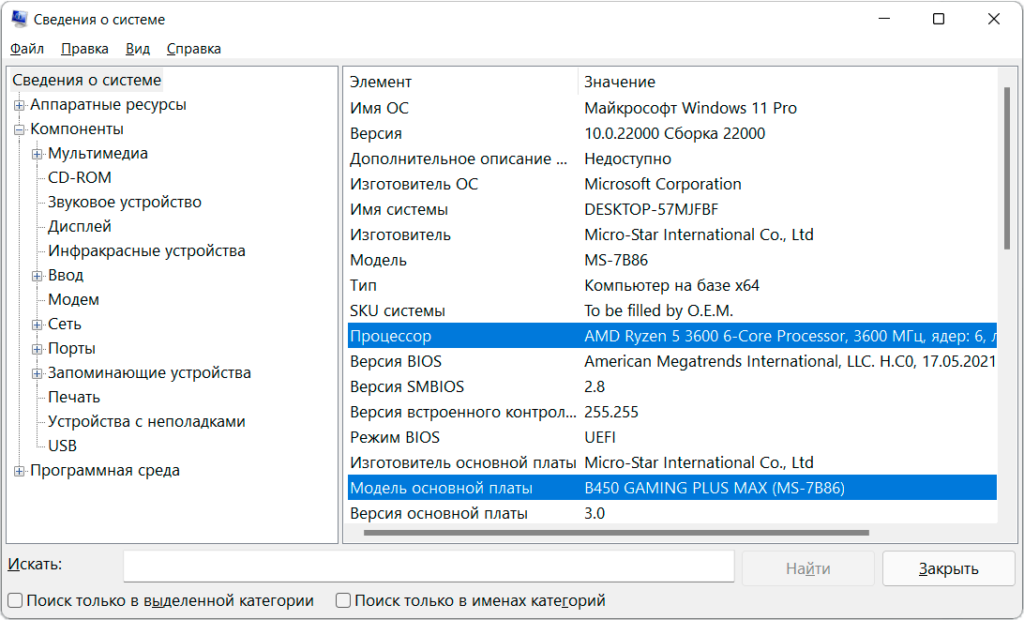Viewport: 1024px width, 620px height.
Task: Minimize the Сведения о системе window
Action: (x=884, y=19)
